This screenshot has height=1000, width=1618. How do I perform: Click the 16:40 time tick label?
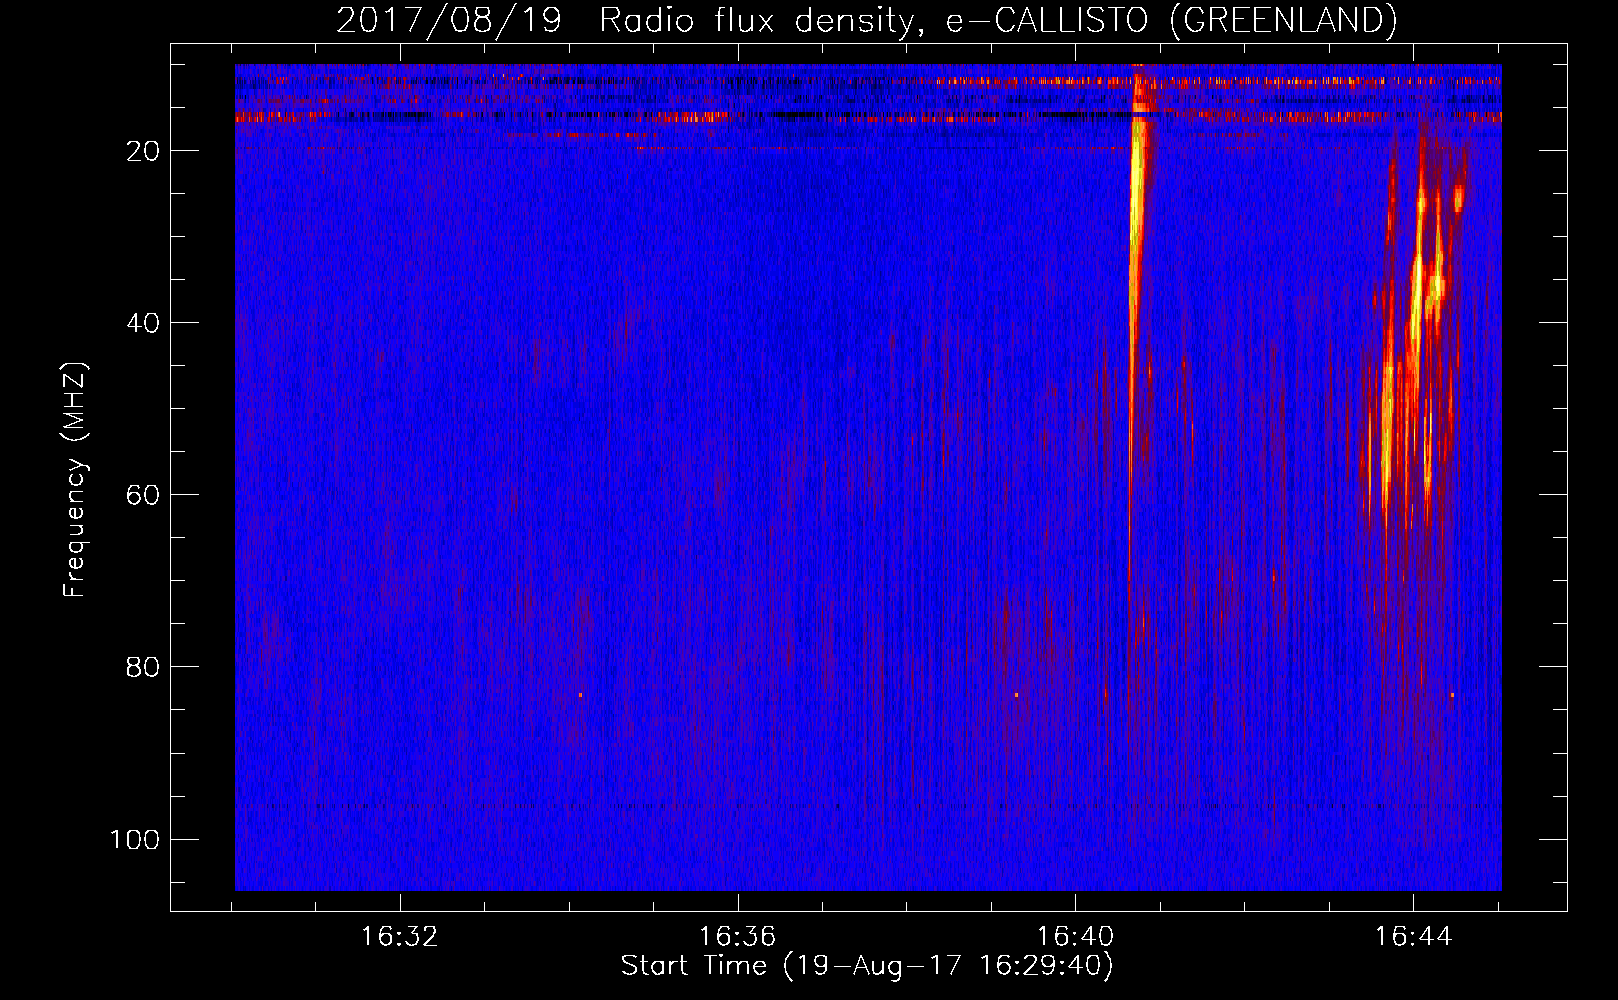pyautogui.click(x=1075, y=936)
